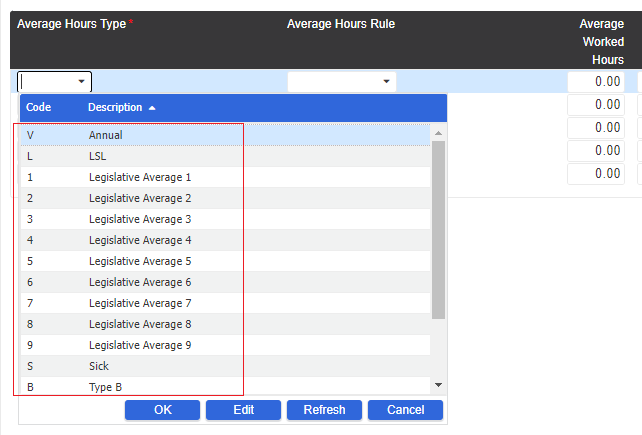Click the Average Worked Hours column header
The width and height of the screenshot is (642, 435).
(602, 41)
